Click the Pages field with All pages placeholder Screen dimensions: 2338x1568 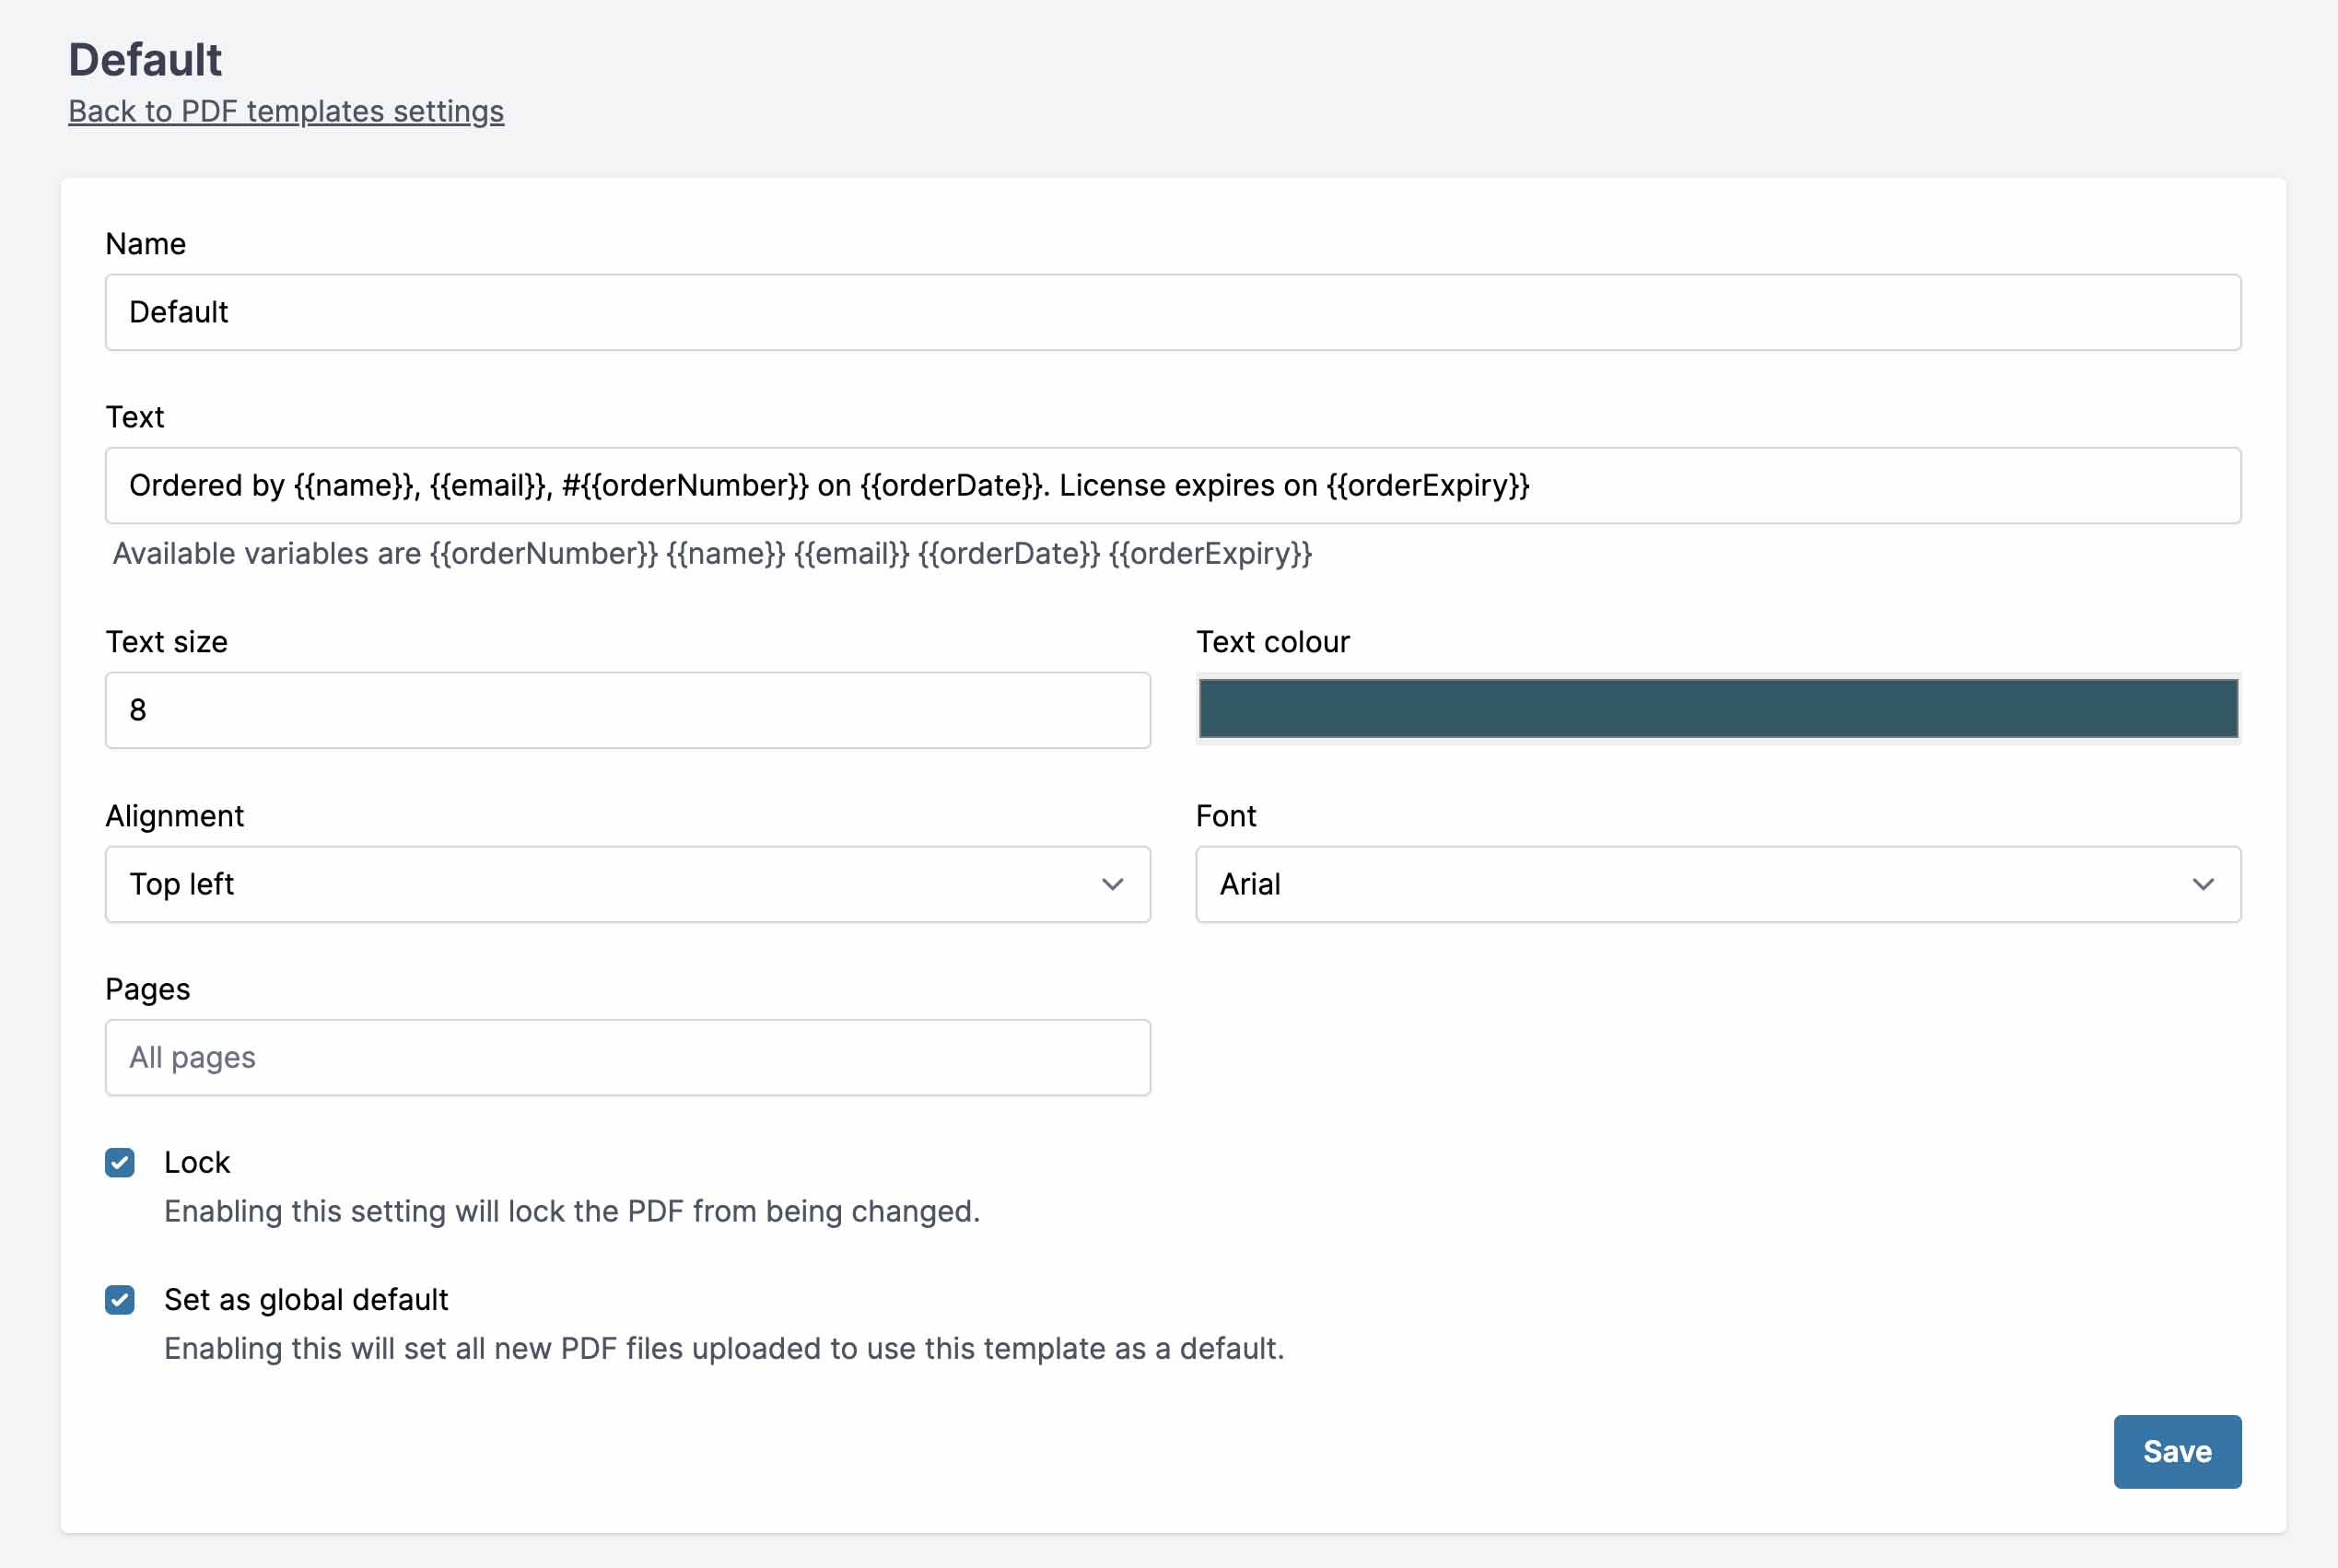tap(627, 1057)
